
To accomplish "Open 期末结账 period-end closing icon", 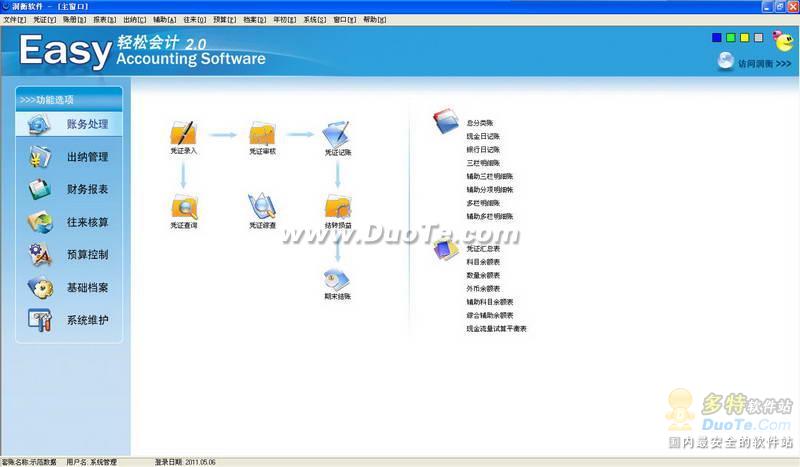I will click(338, 283).
